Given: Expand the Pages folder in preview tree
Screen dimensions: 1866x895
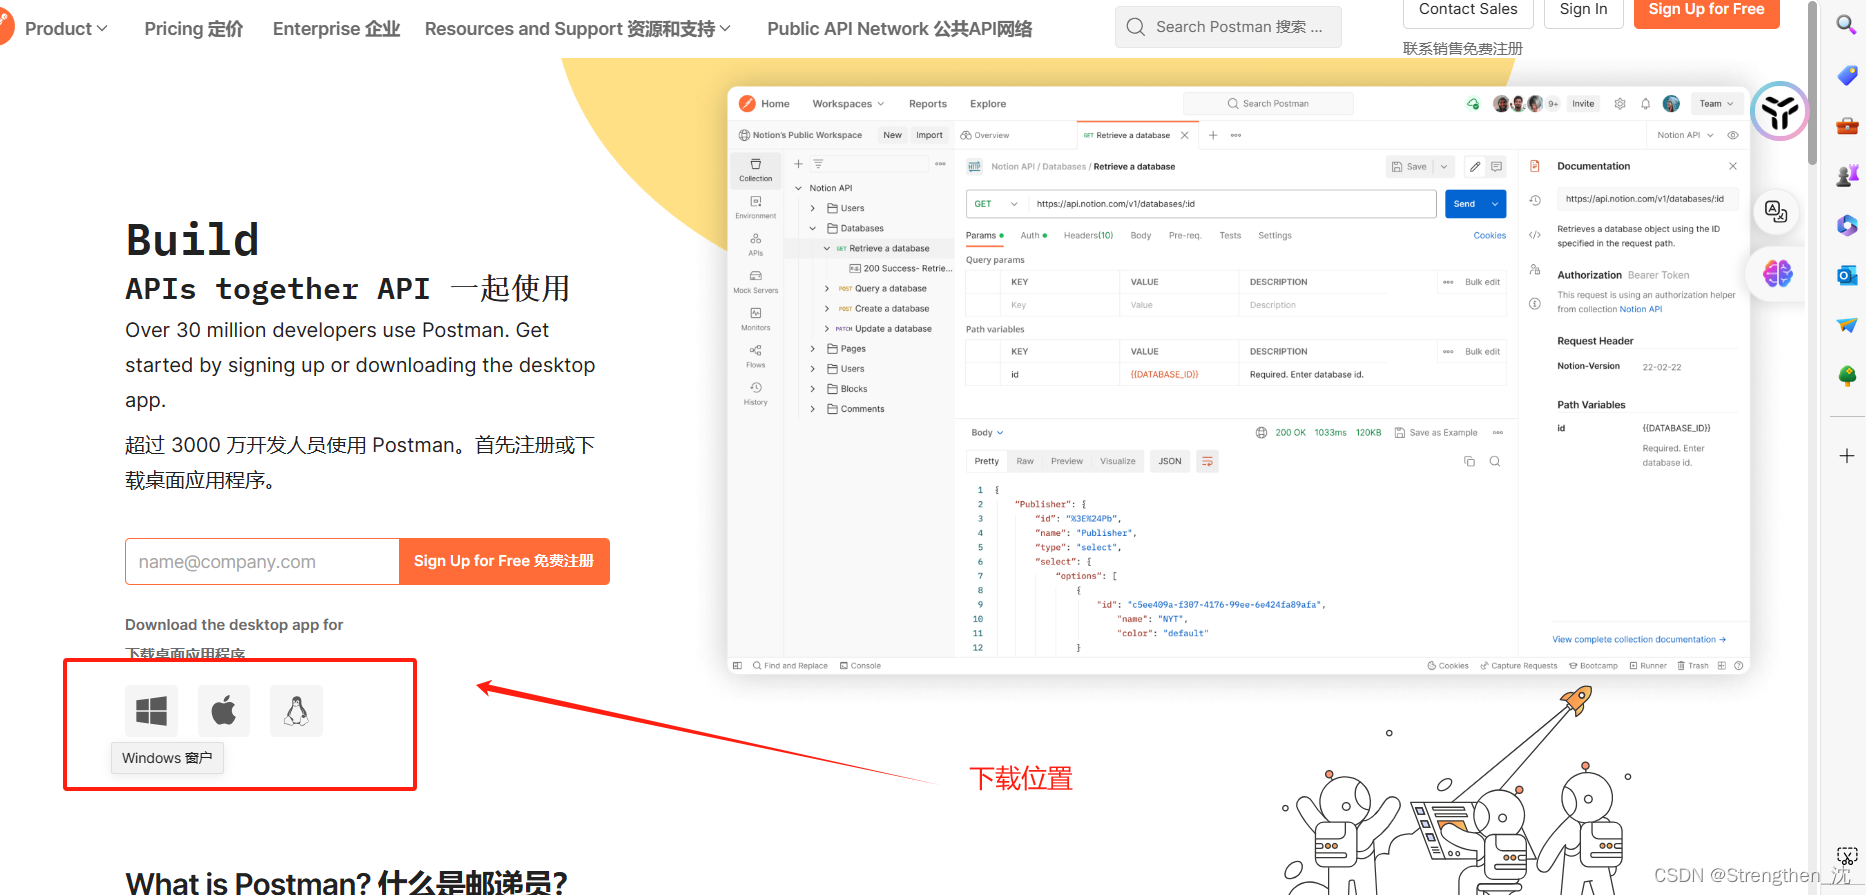Looking at the screenshot, I should [x=813, y=349].
